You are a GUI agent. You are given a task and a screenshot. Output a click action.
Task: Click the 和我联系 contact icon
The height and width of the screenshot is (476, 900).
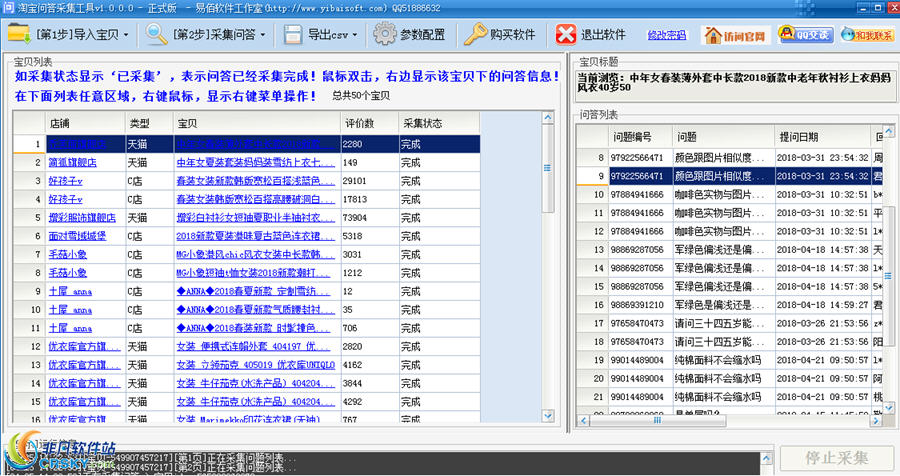[867, 34]
